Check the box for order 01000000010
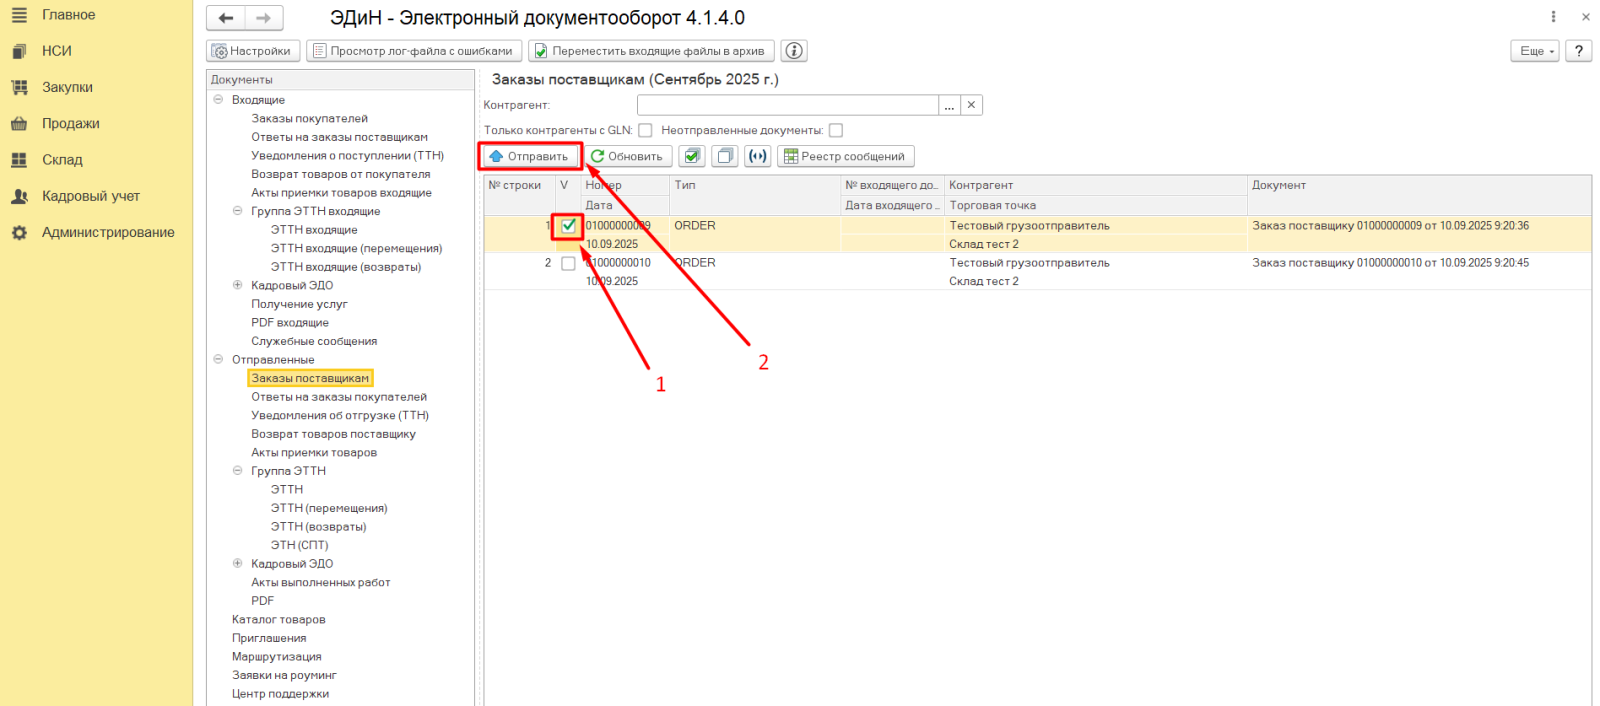Image resolution: width=1600 pixels, height=706 pixels. (x=568, y=263)
